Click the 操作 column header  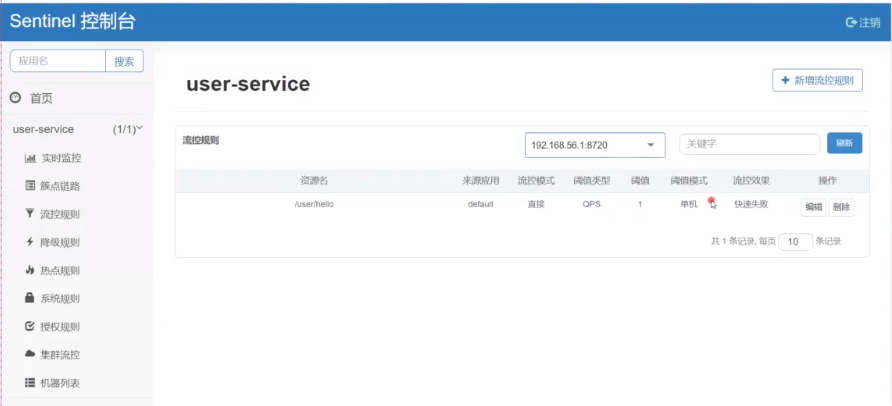pos(827,181)
